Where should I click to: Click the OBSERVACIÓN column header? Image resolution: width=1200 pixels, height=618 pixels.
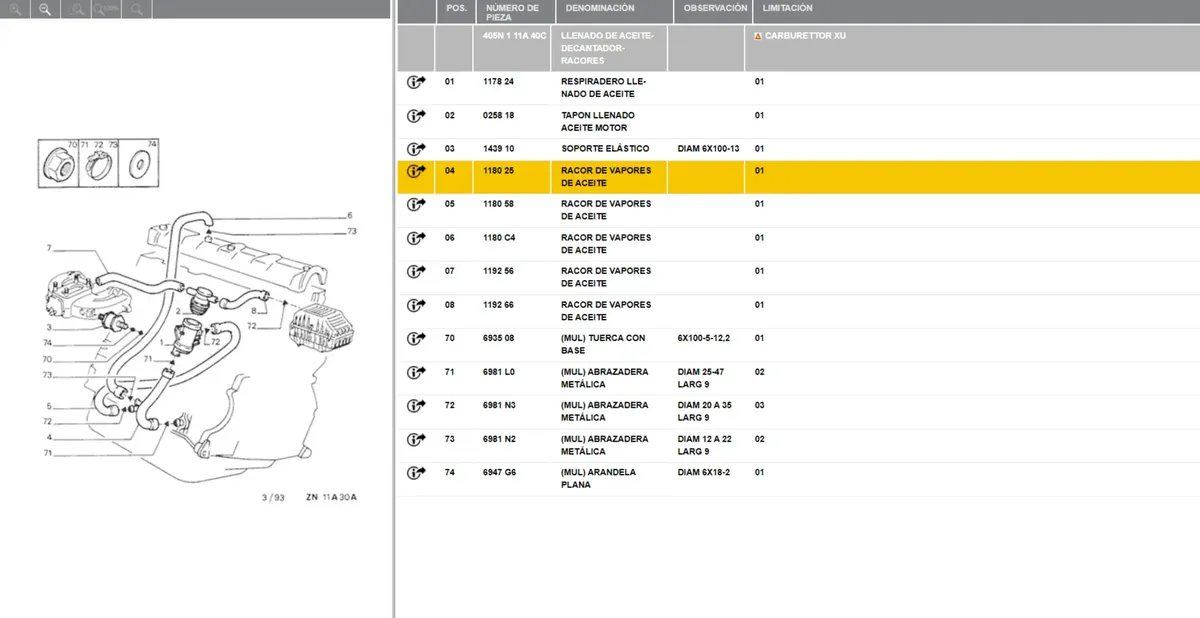point(715,8)
